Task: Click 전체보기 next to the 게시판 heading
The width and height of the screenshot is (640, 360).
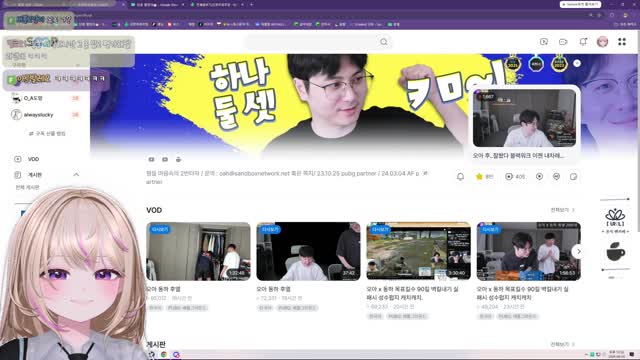Action: (x=562, y=344)
